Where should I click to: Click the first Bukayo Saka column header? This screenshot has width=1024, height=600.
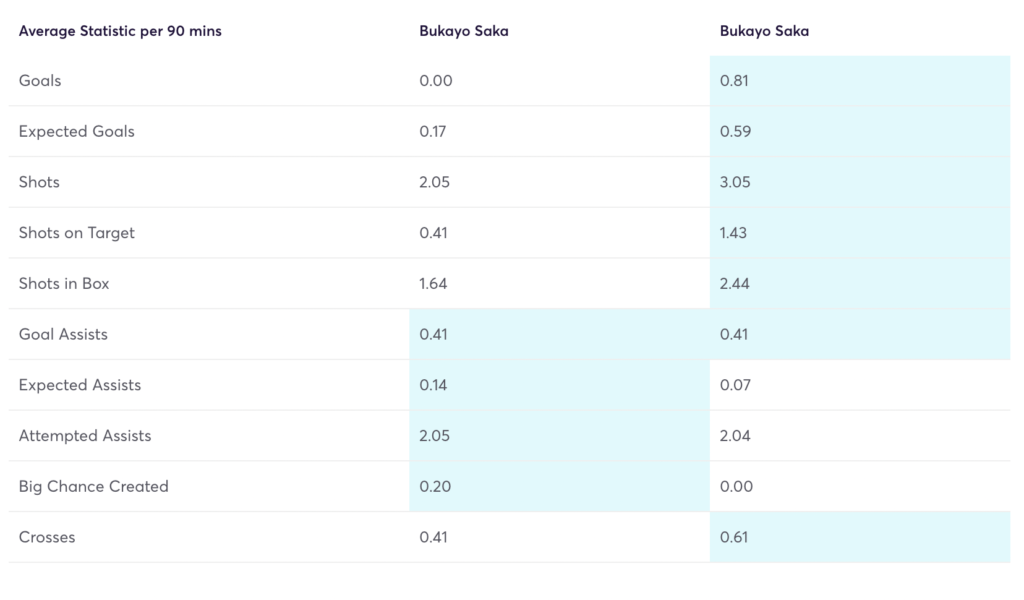click(463, 31)
